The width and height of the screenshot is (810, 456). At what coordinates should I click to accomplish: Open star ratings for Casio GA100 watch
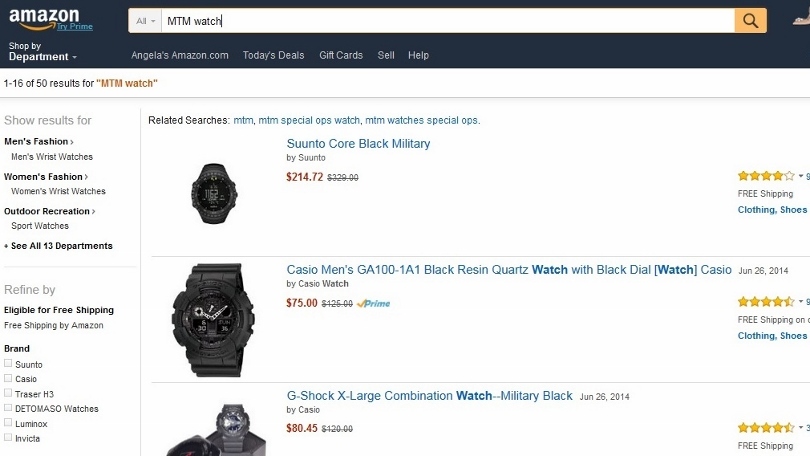[x=766, y=301]
